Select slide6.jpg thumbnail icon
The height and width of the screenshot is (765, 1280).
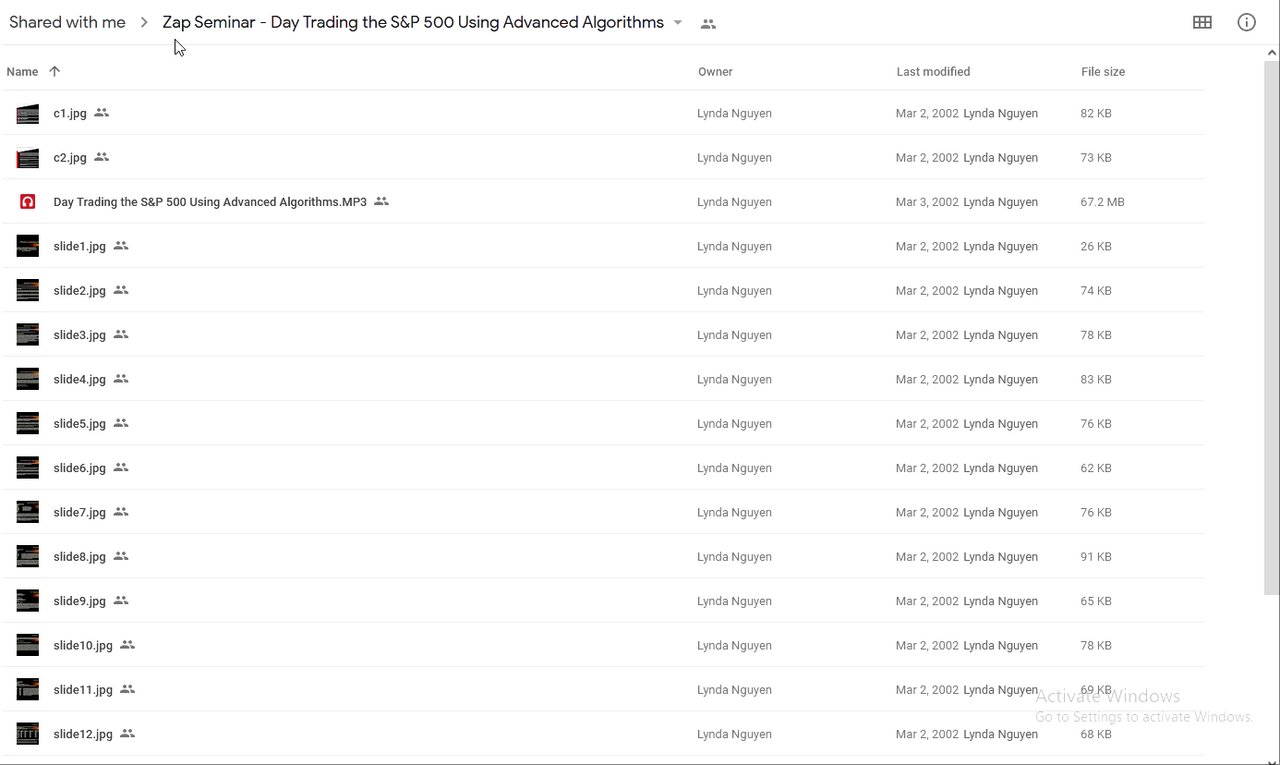tap(28, 468)
